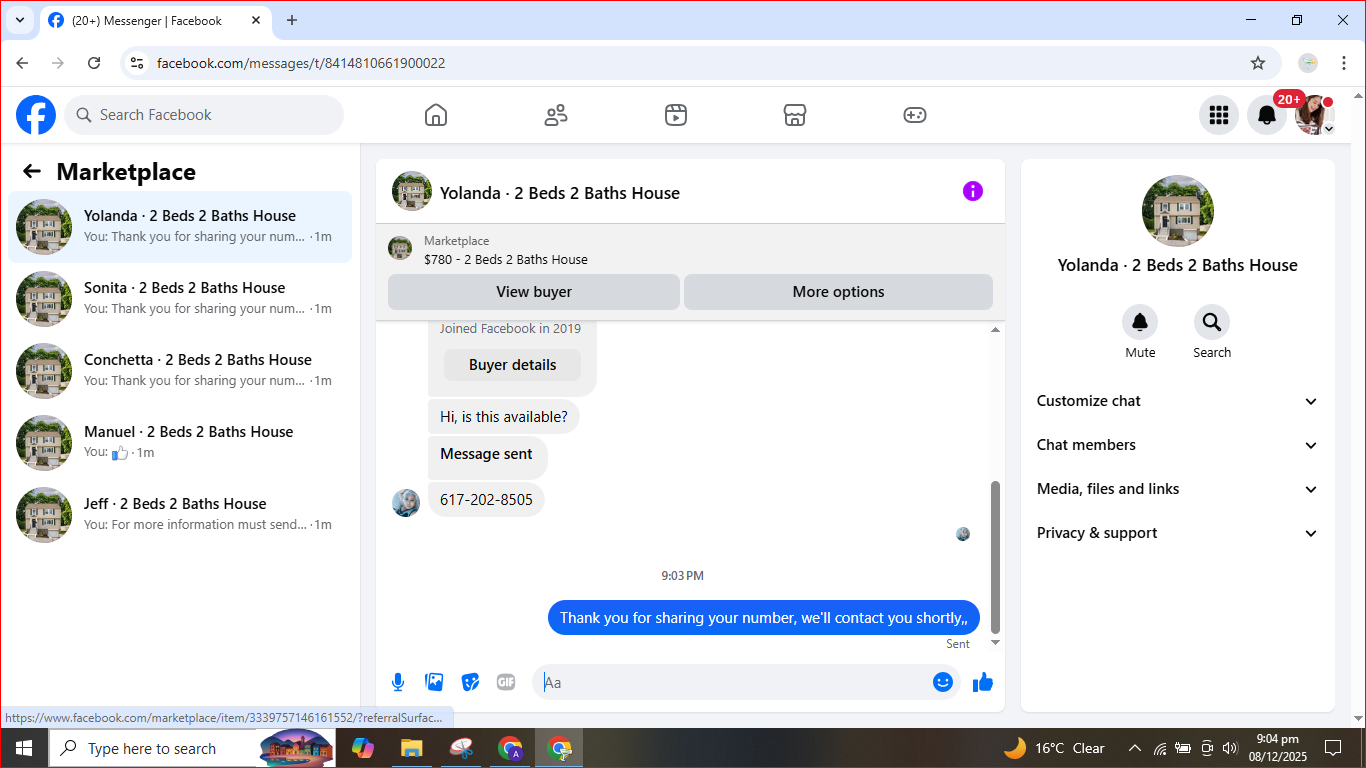This screenshot has height=768, width=1366.
Task: Open the Conchetta conversation in the list
Action: [x=180, y=371]
